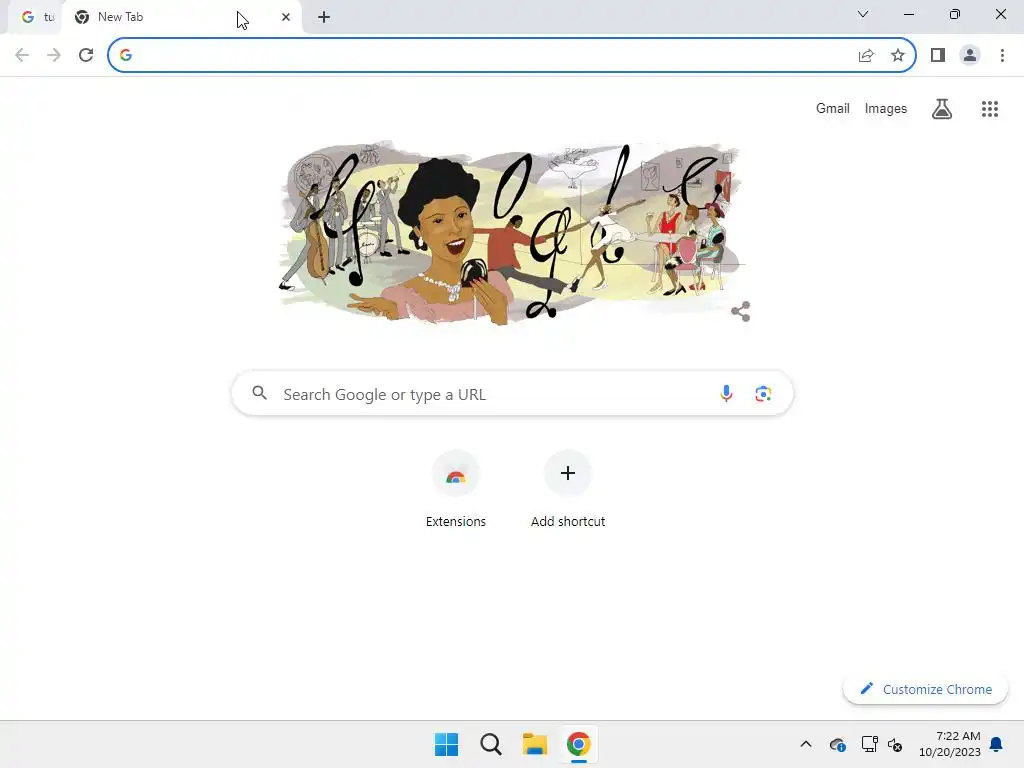
Task: Show hidden system tray icons
Action: point(806,744)
